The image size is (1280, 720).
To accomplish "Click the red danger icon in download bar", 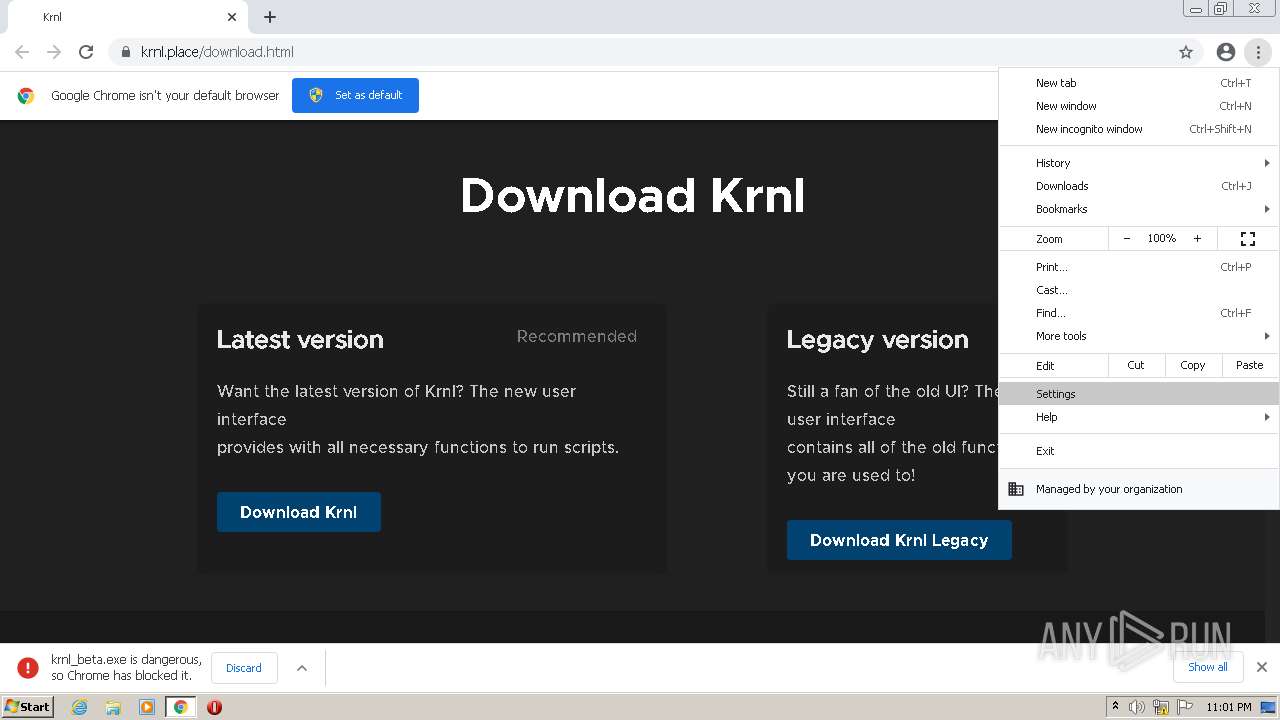I will (x=28, y=668).
